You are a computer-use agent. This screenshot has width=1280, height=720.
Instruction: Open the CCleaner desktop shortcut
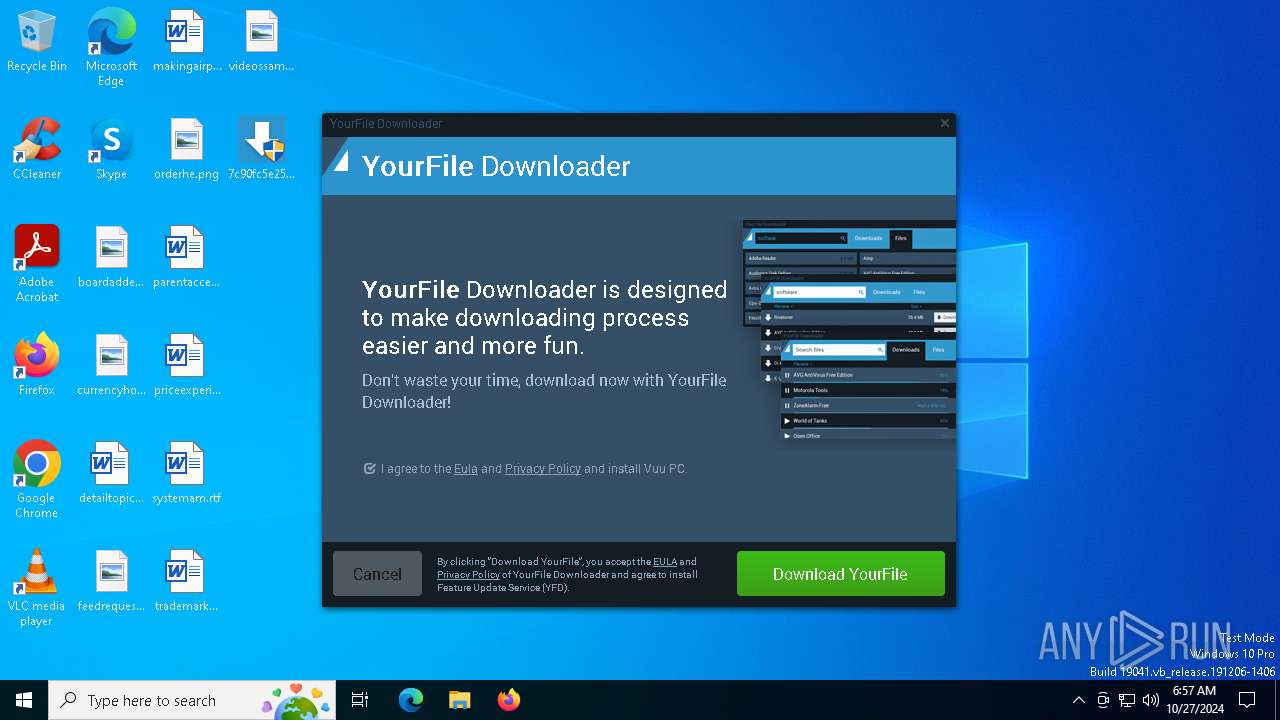point(37,149)
